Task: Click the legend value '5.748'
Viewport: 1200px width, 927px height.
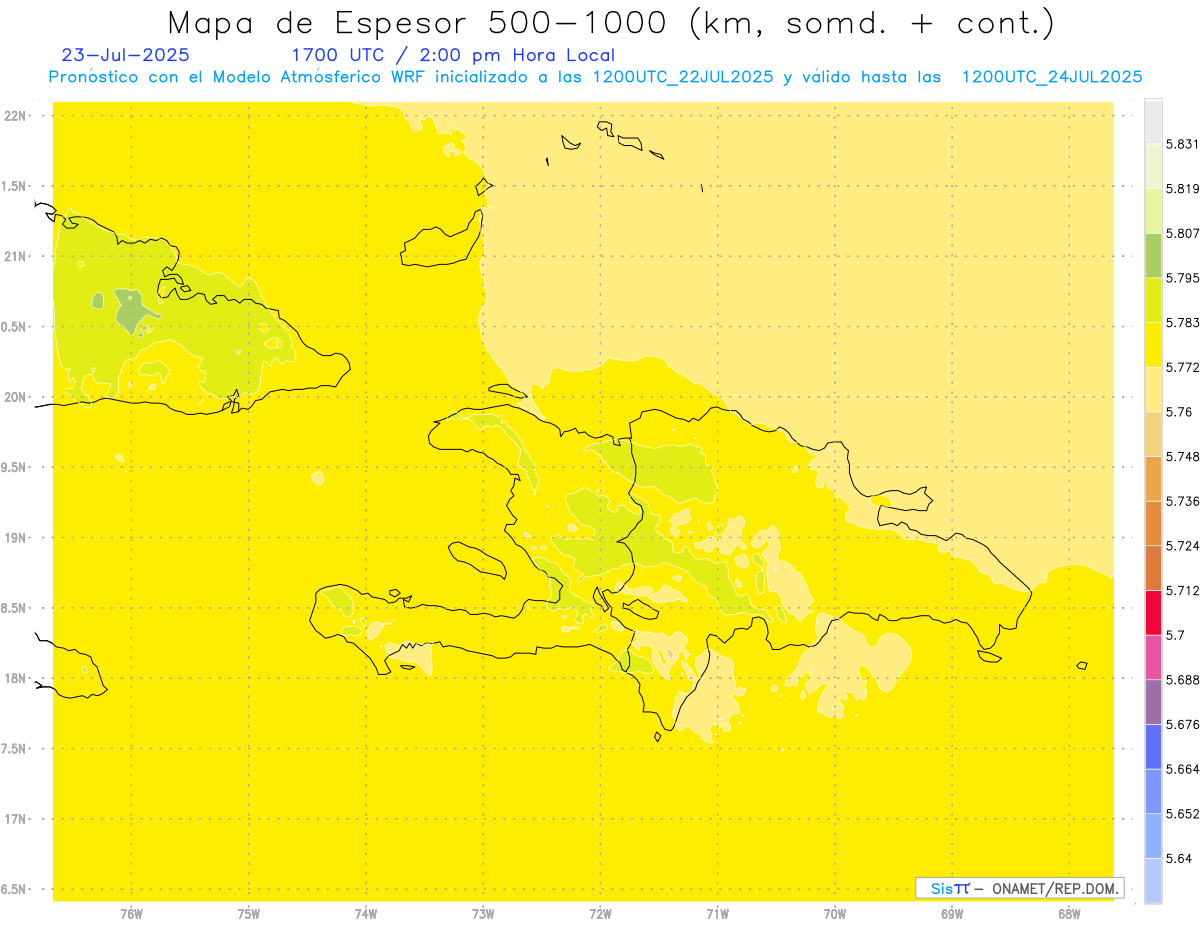Action: click(x=1183, y=457)
